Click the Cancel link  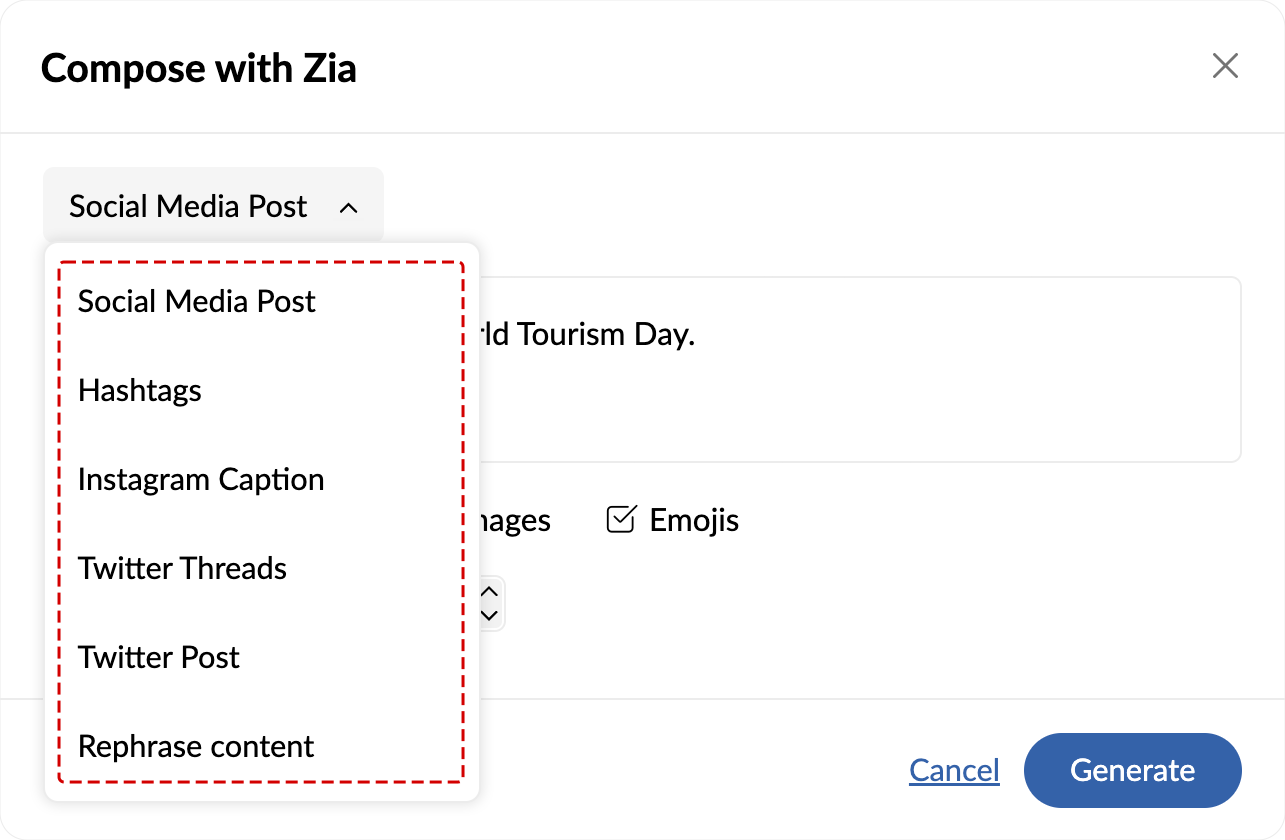click(x=954, y=770)
